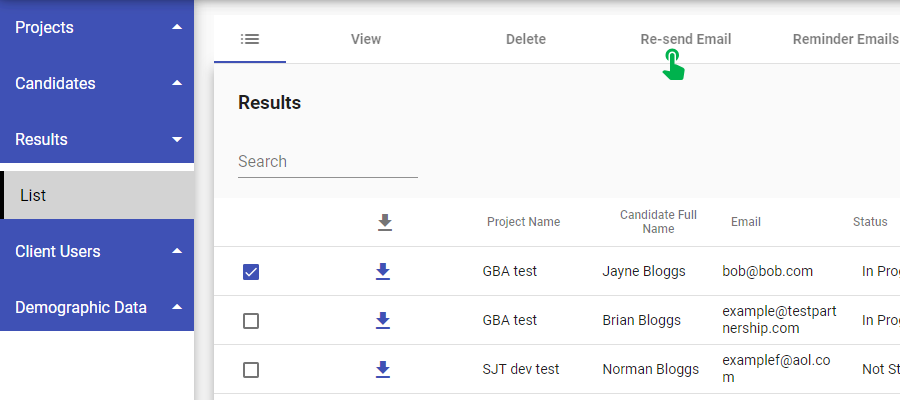900x400 pixels.
Task: Uncheck the Jayne Bloggs row checkbox
Action: (x=251, y=271)
